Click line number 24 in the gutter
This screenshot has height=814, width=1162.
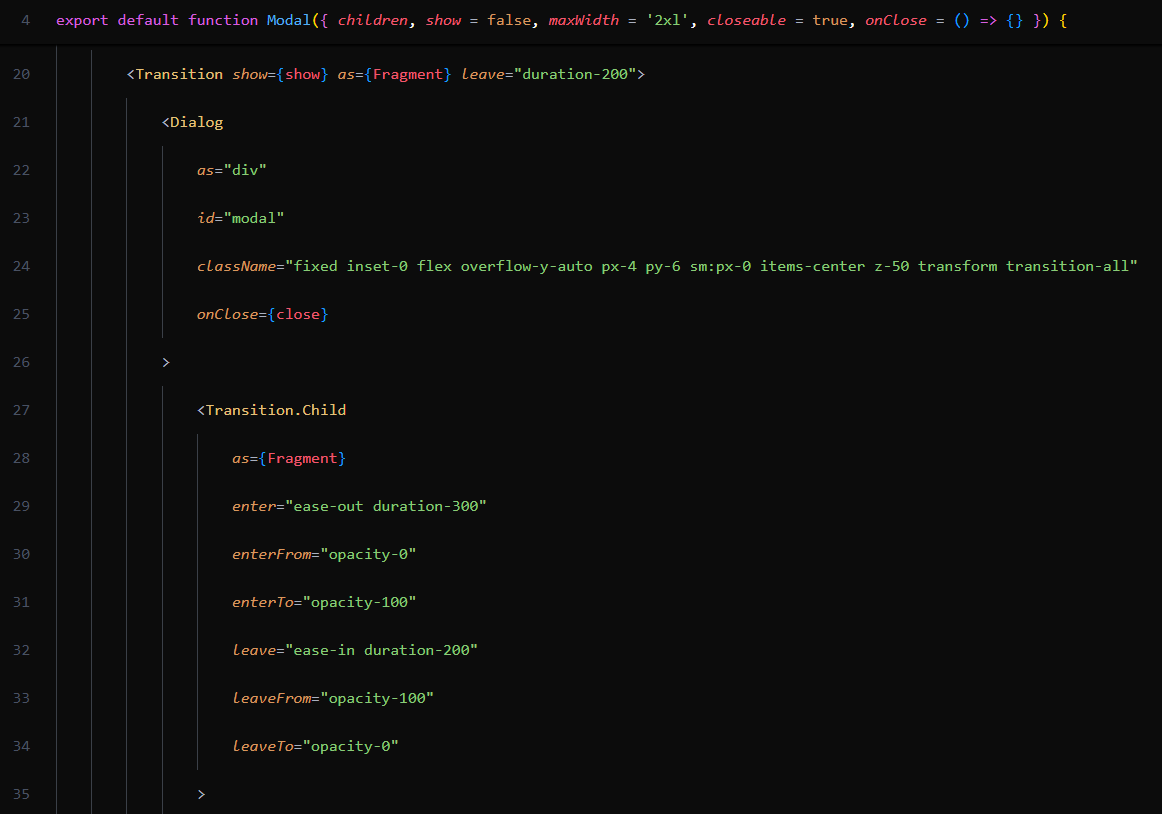[21, 266]
